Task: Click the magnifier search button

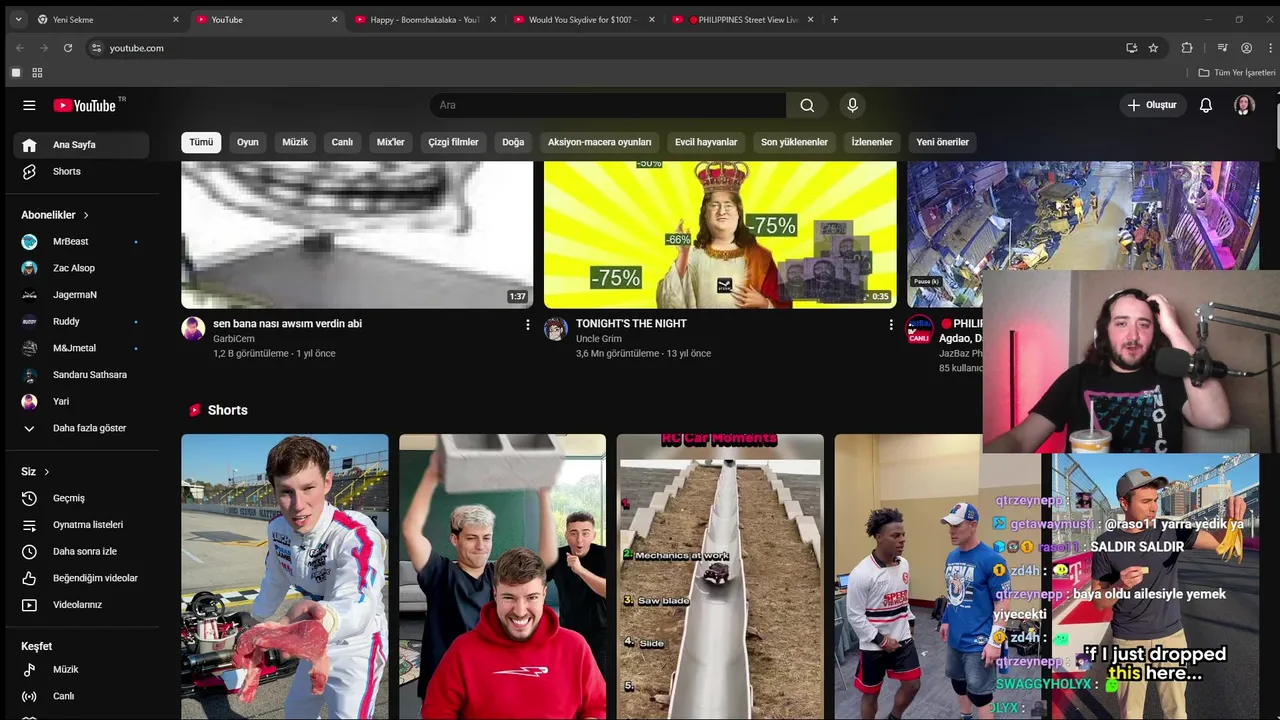Action: coord(807,105)
